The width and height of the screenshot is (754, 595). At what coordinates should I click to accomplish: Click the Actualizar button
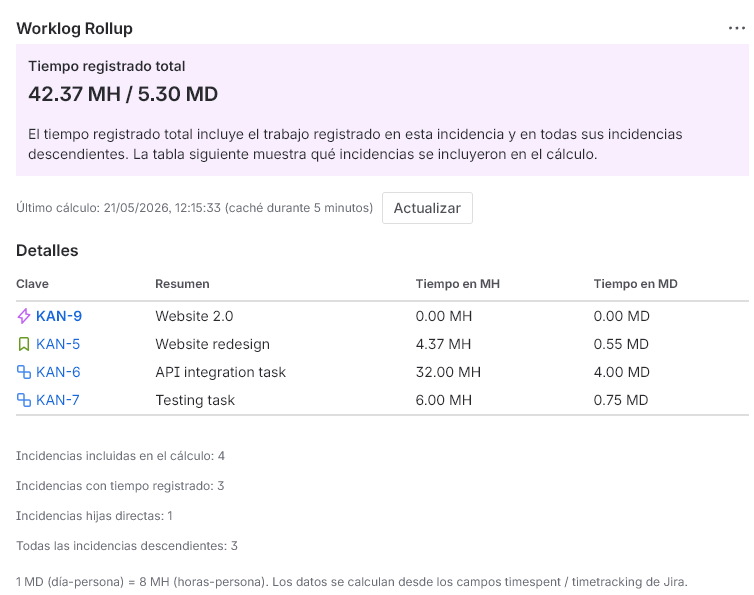427,208
